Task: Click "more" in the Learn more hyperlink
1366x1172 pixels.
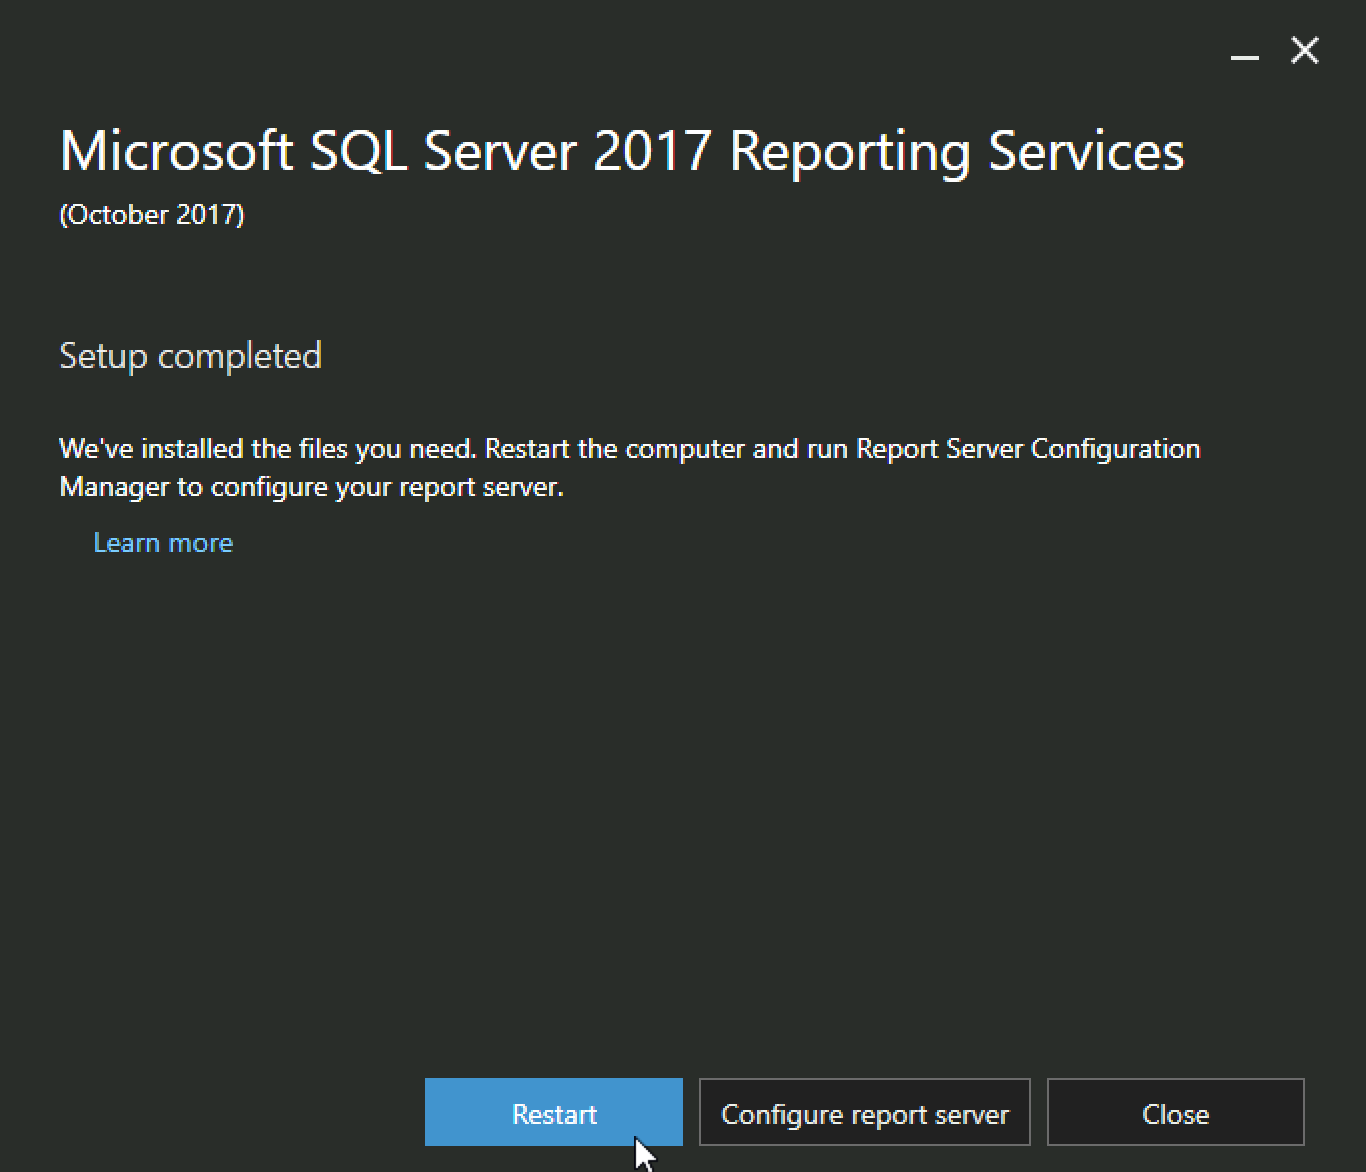Action: pyautogui.click(x=200, y=543)
